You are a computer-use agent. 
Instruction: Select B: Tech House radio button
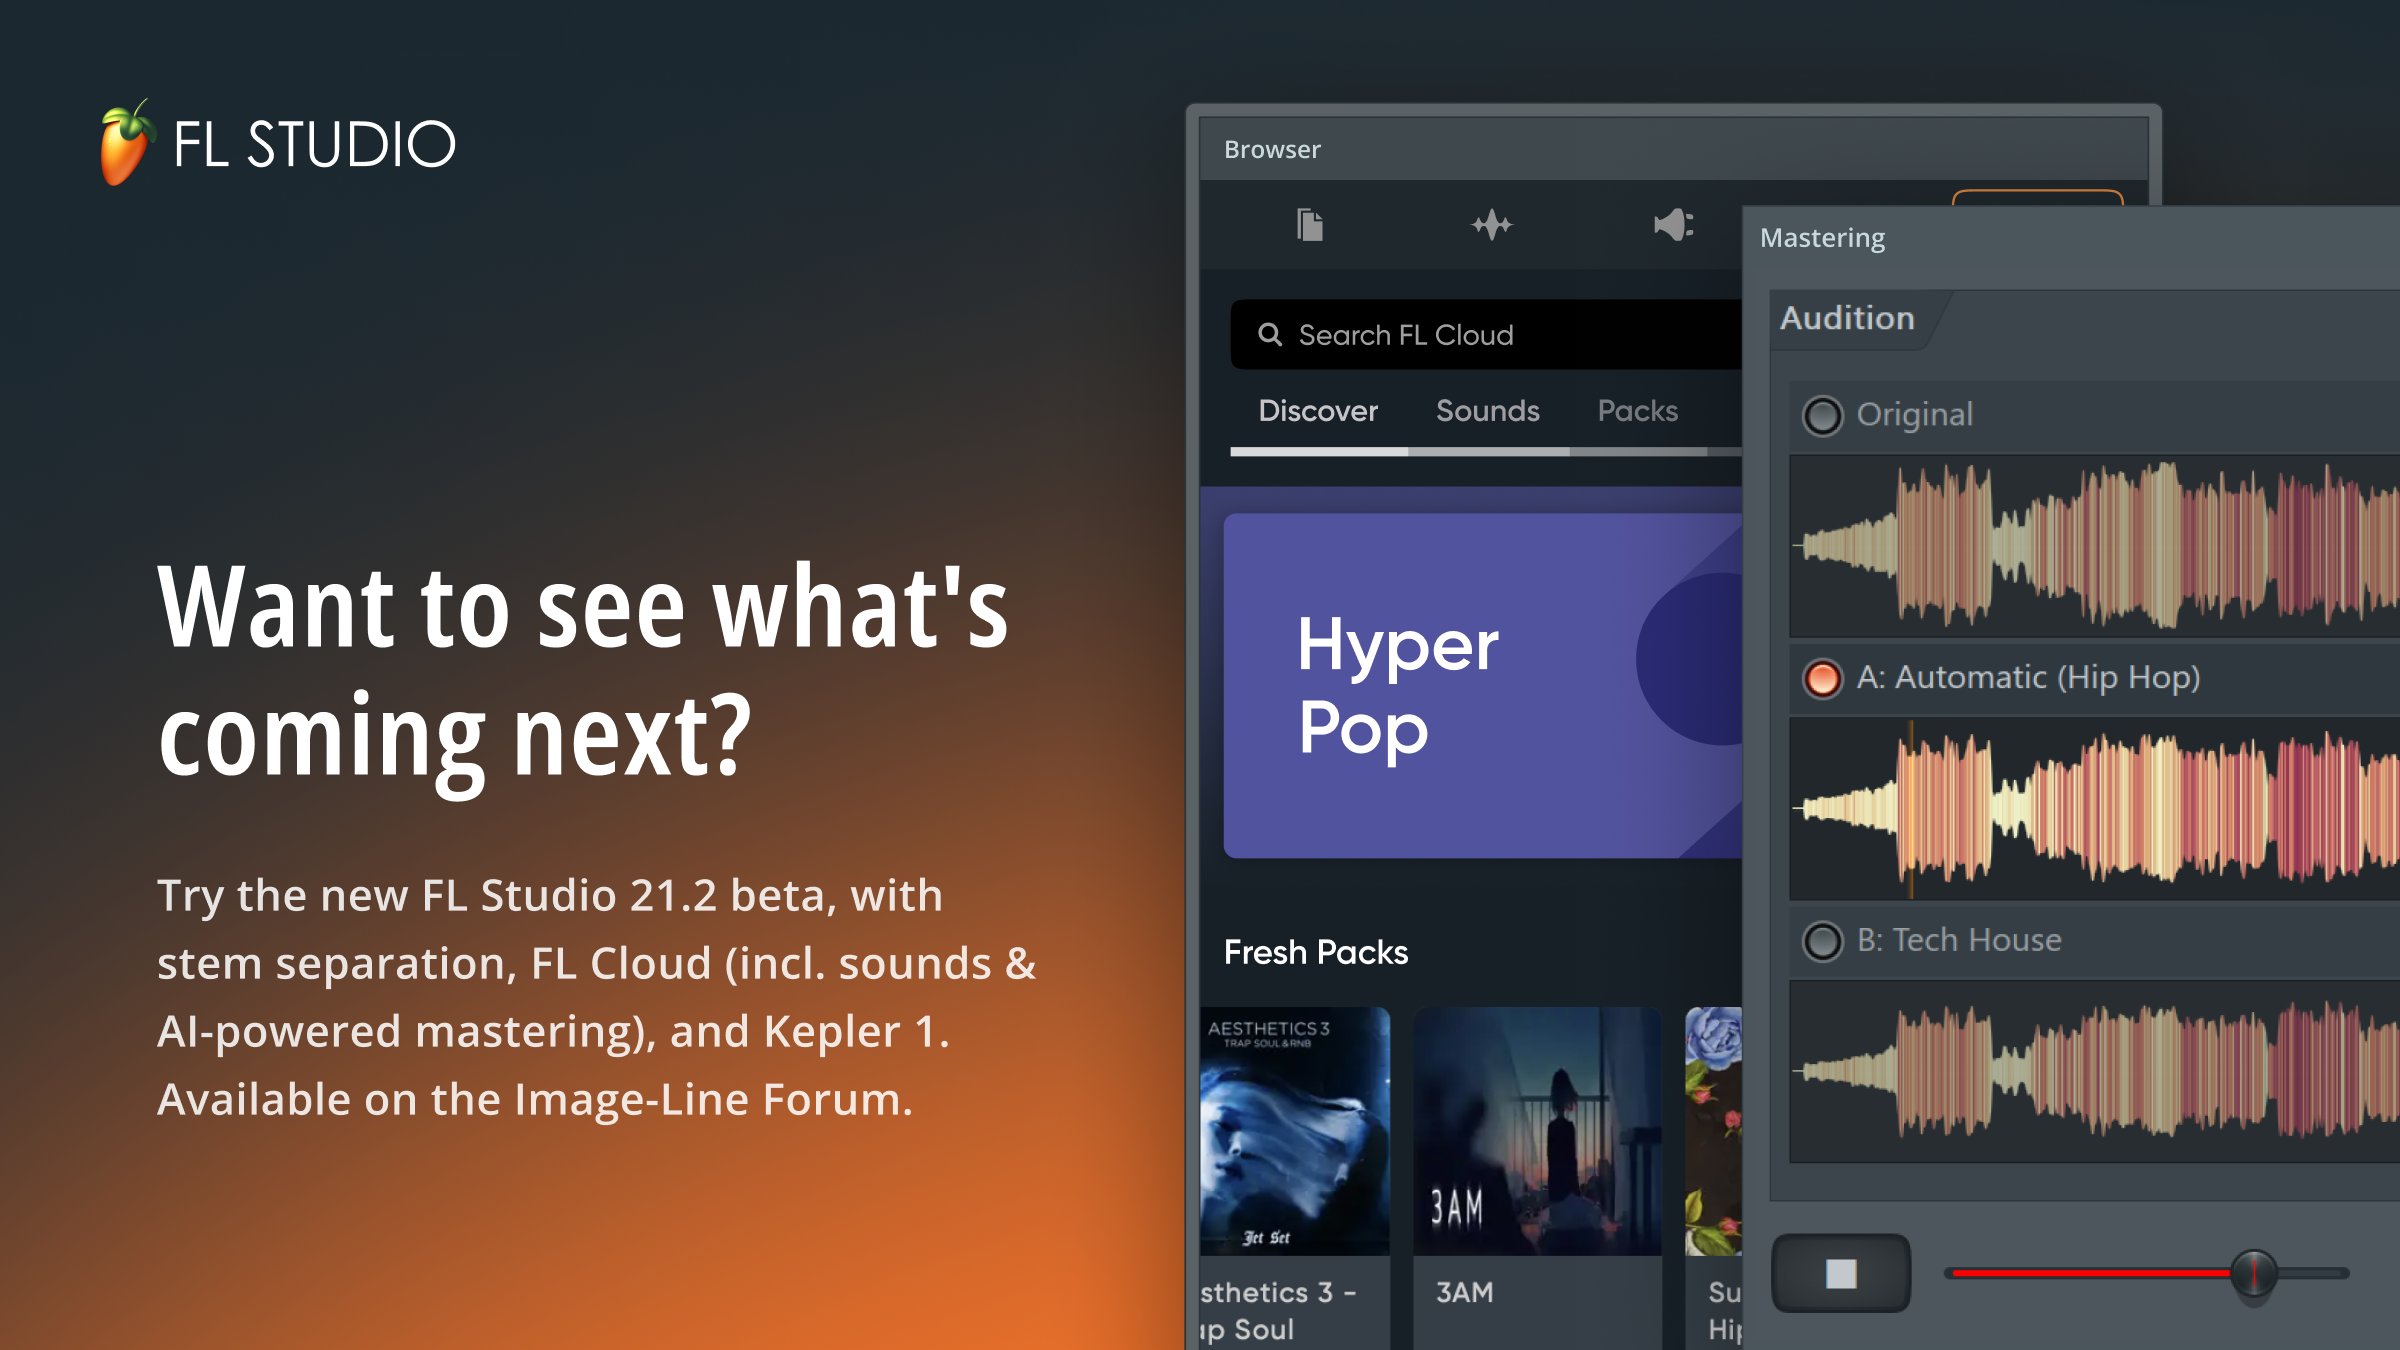click(1822, 941)
